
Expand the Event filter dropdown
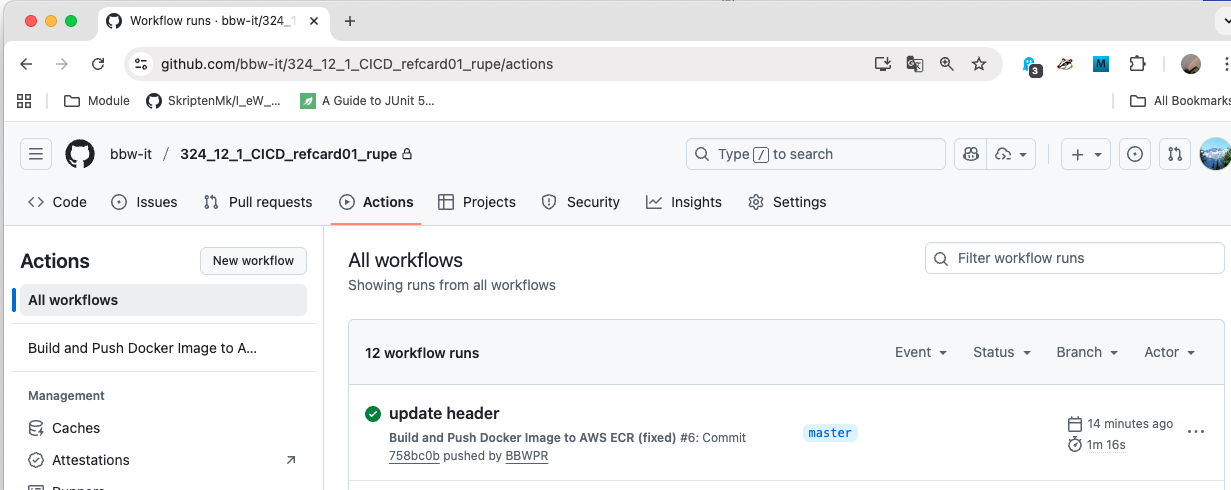921,352
